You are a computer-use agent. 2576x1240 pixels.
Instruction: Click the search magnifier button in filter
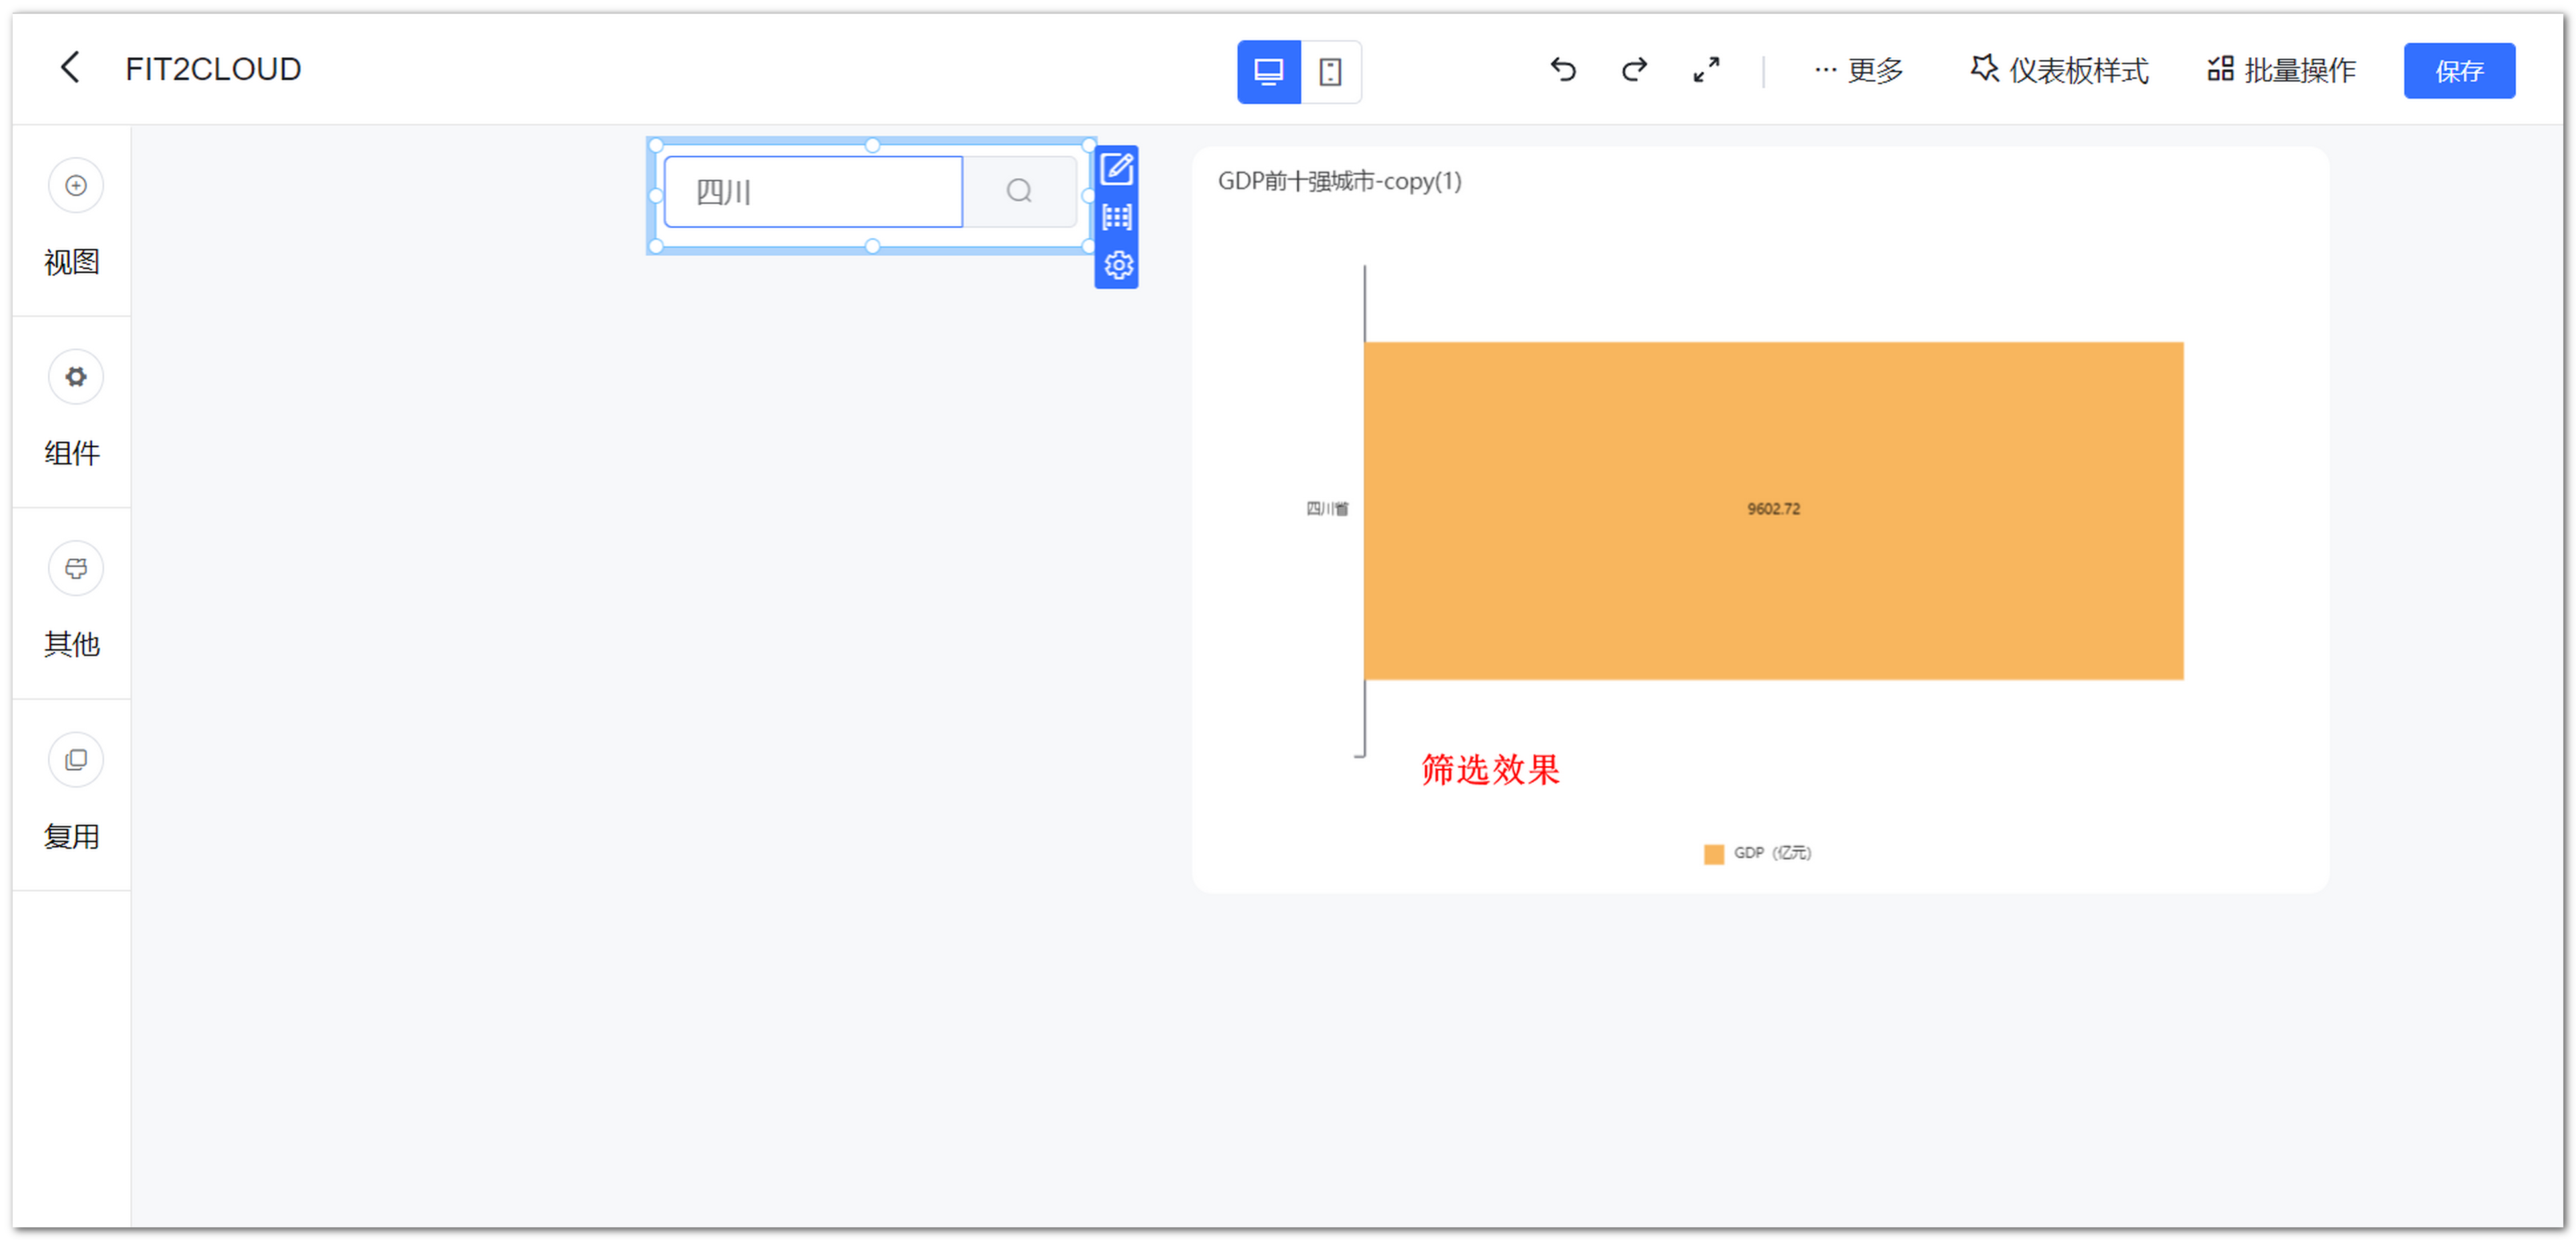point(1019,191)
